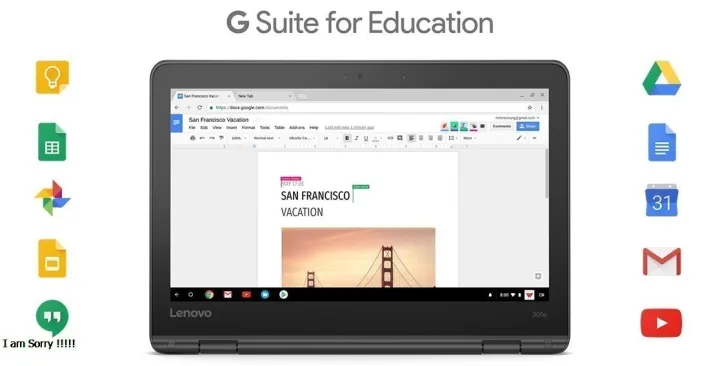
Task: Click the notification bell in system tray
Action: (x=490, y=295)
